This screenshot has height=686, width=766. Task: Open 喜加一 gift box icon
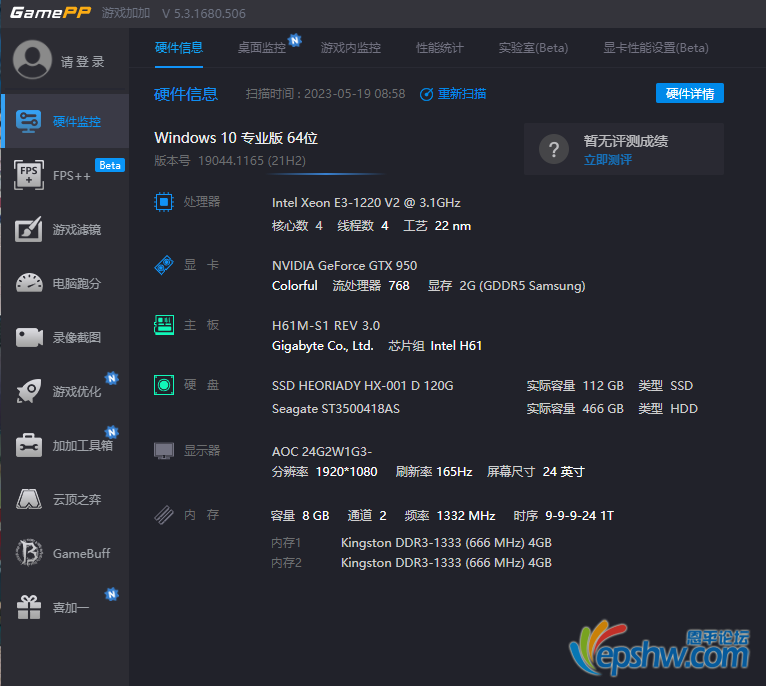click(x=29, y=607)
